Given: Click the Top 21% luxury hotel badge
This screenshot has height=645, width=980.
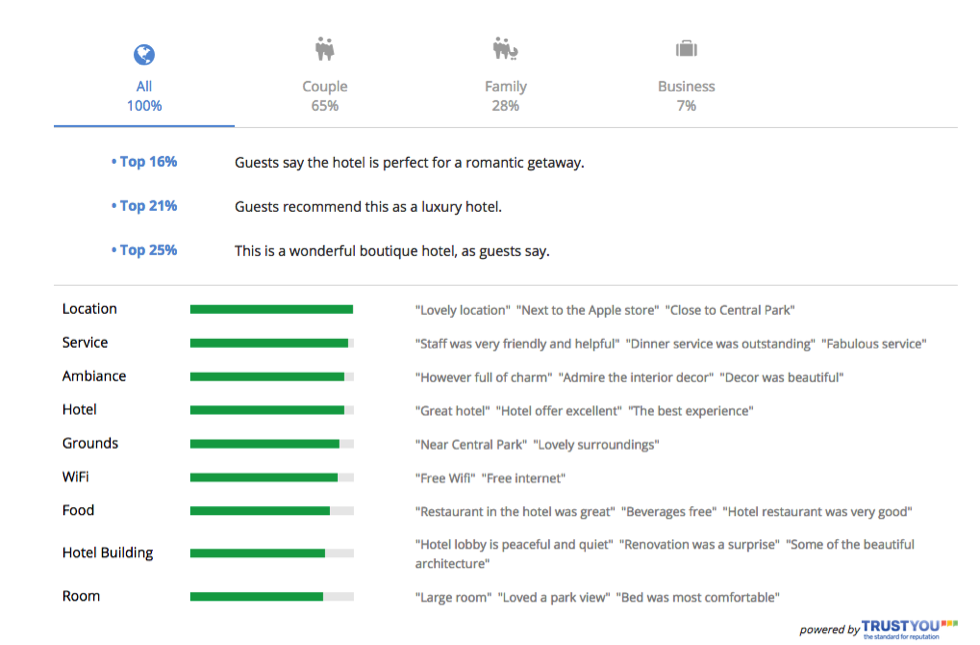Looking at the screenshot, I should coord(145,206).
